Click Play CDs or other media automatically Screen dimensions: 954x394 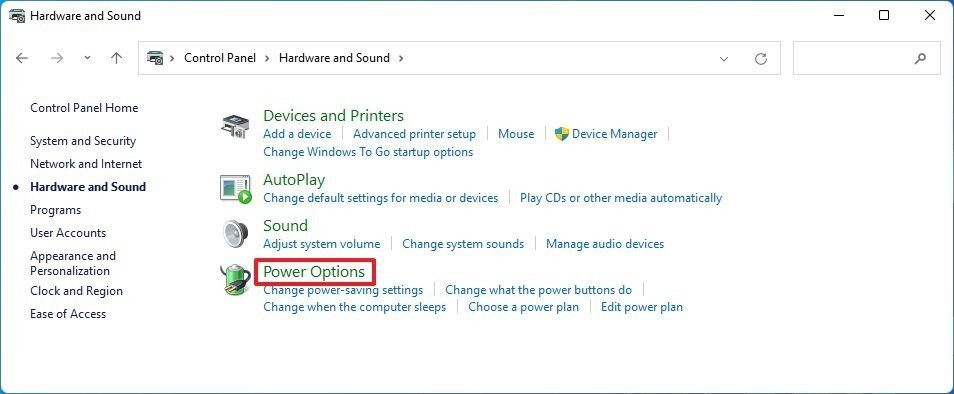point(621,198)
